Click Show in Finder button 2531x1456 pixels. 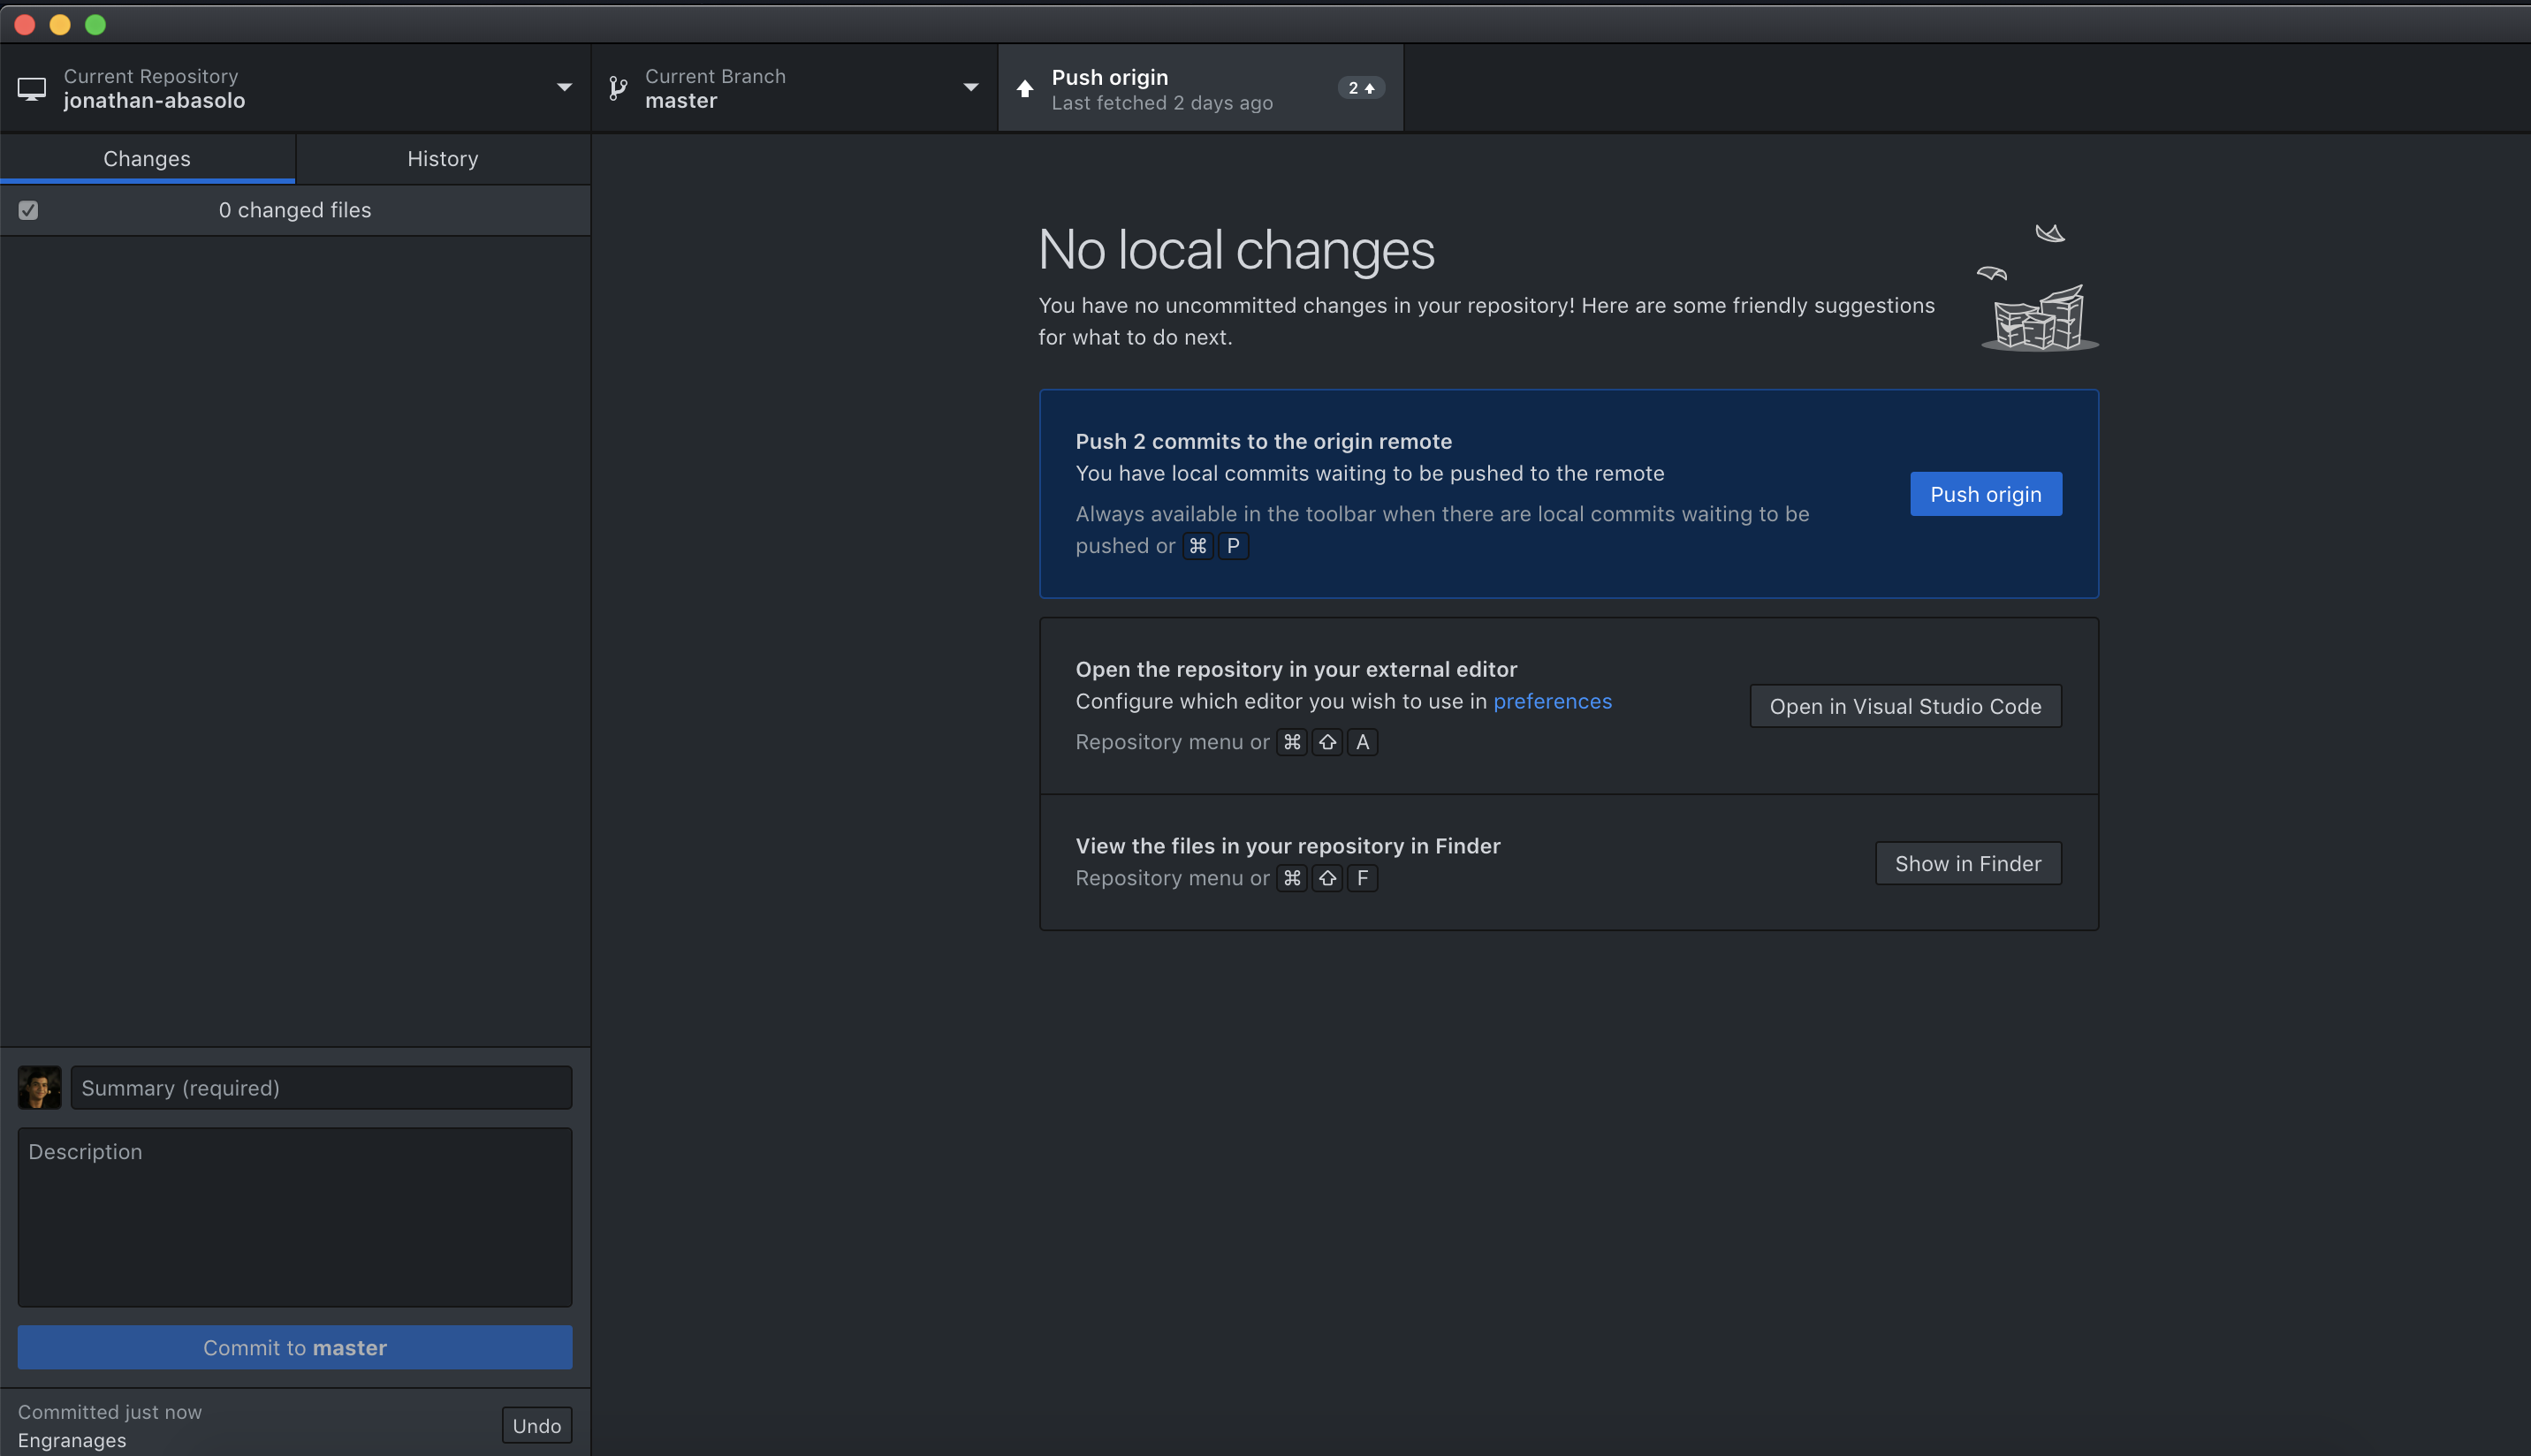[x=1968, y=863]
